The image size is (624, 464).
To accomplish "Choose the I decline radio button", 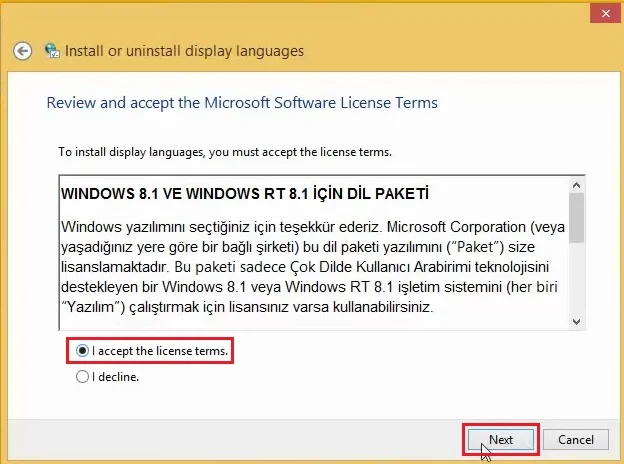I will point(82,376).
